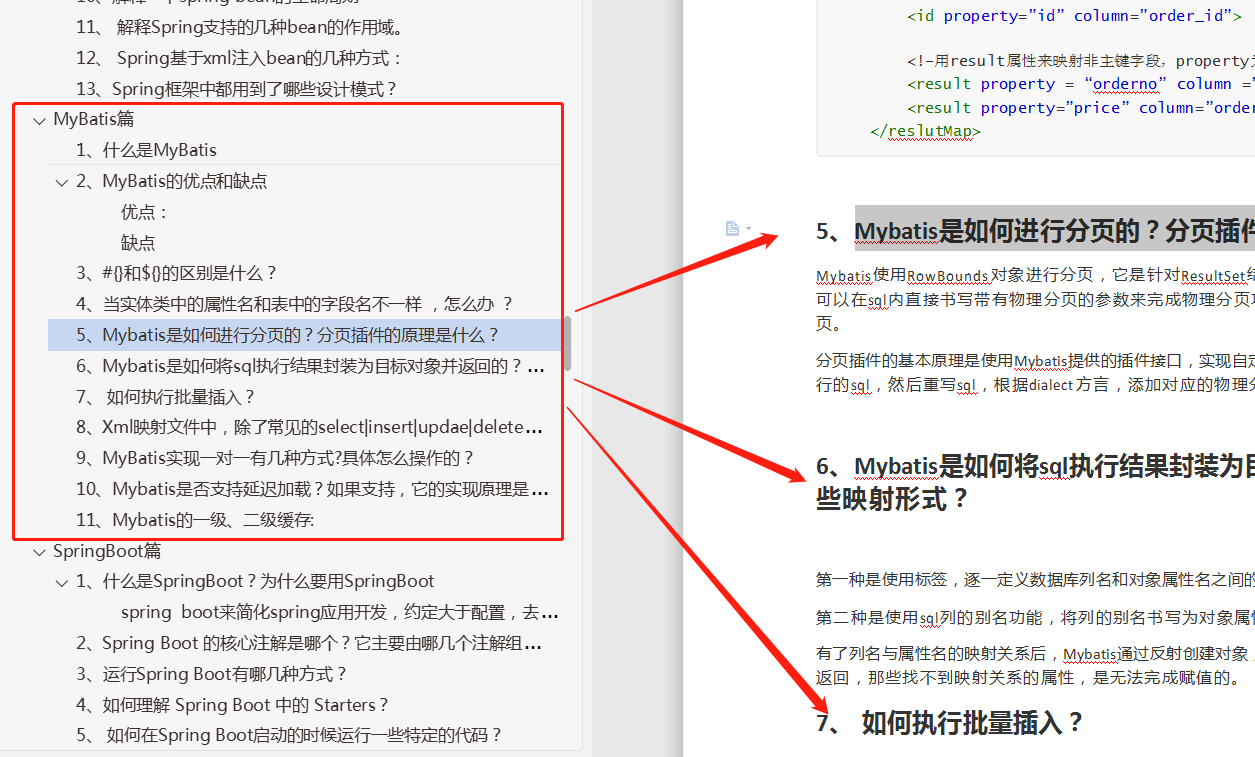Click document heading '6、Mybatis是如何将sql执行结果封装'

[1035, 482]
